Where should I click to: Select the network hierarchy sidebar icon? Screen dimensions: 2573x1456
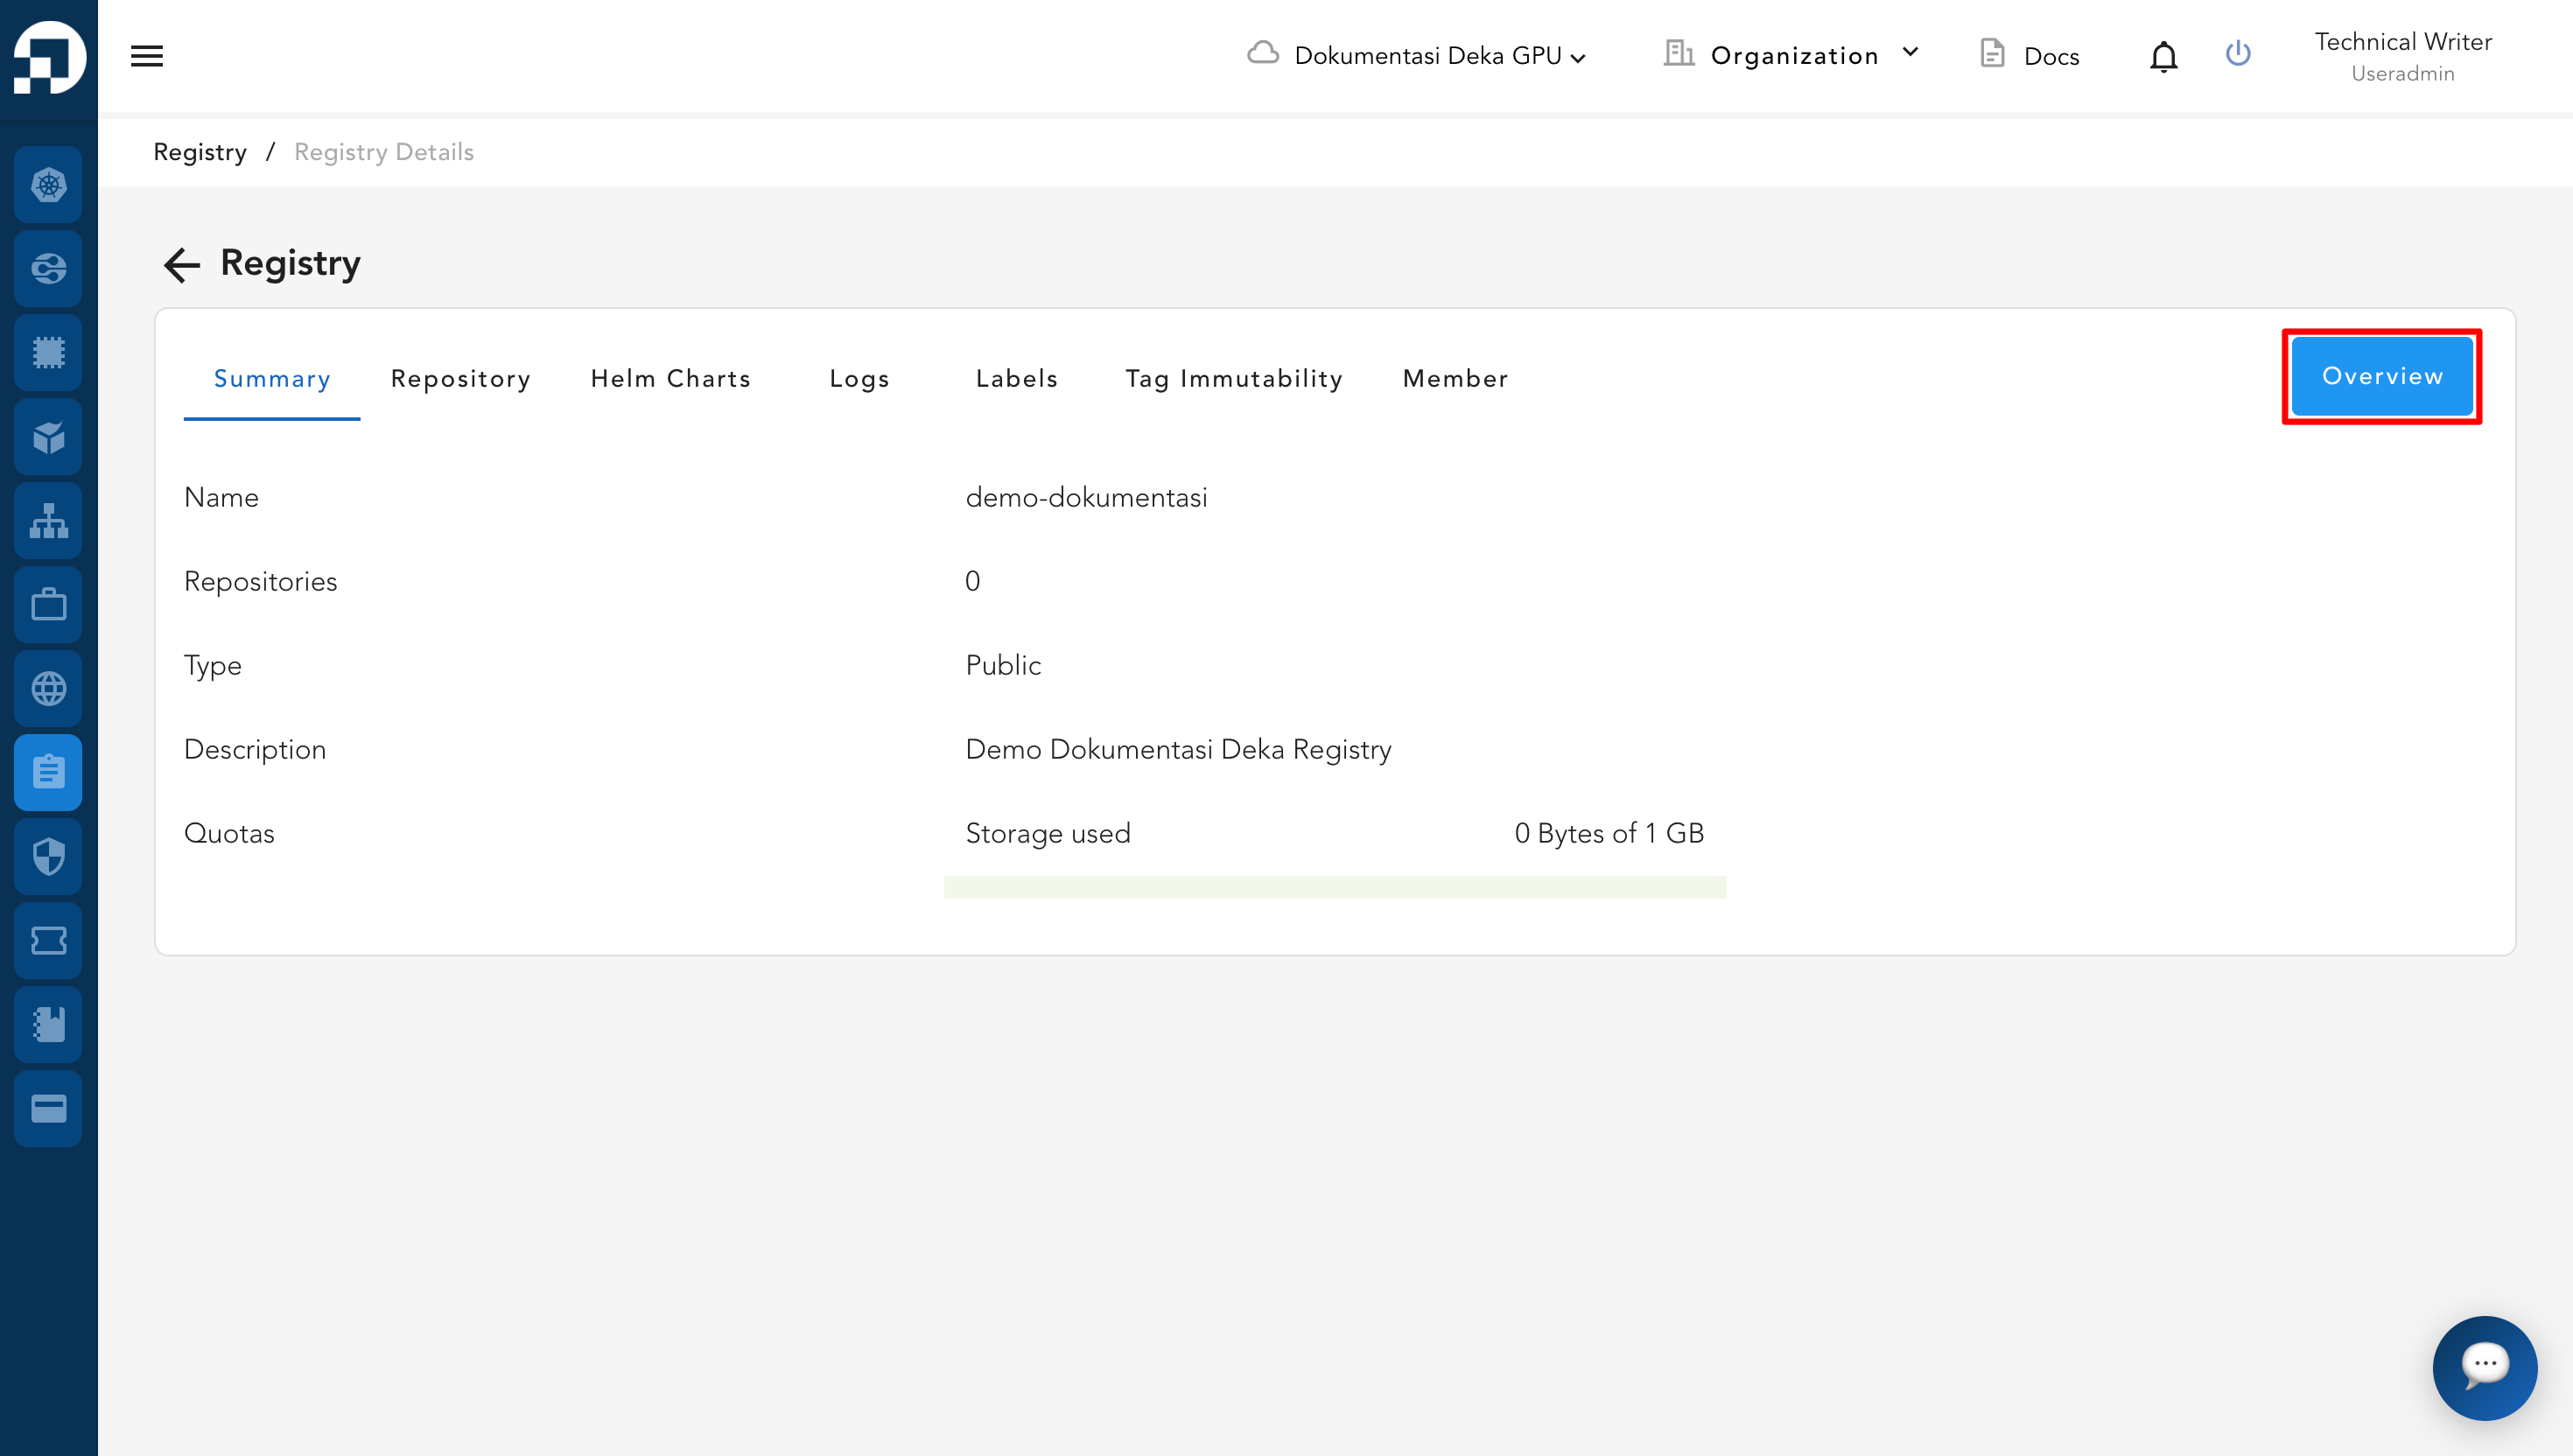click(48, 521)
